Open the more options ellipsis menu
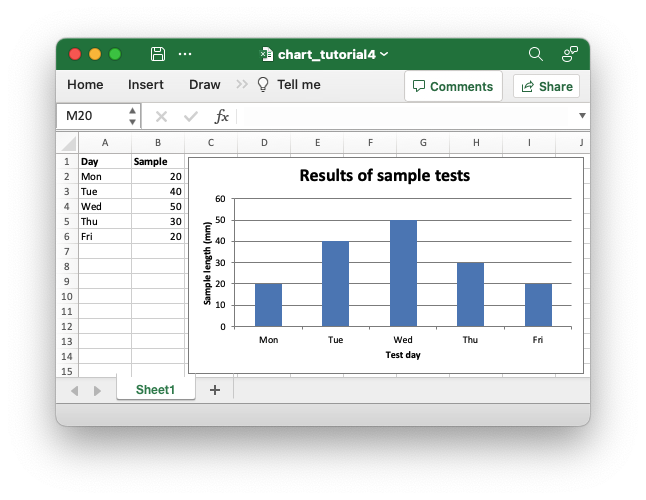This screenshot has height=500, width=646. click(x=185, y=54)
